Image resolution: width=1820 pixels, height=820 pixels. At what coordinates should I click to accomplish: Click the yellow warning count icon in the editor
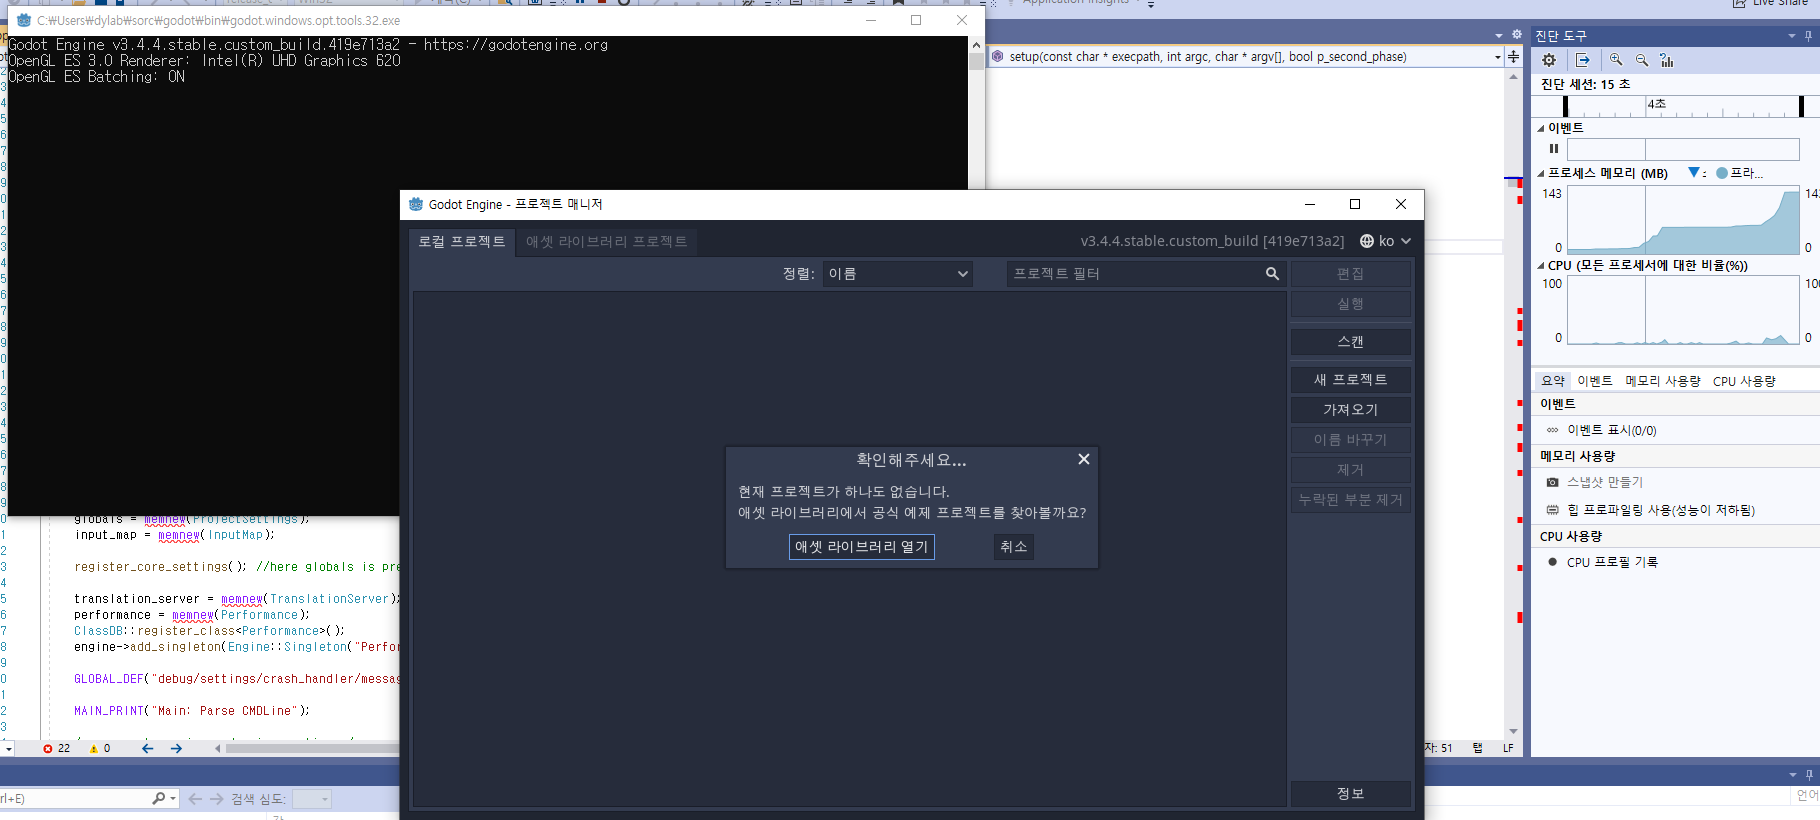point(94,748)
